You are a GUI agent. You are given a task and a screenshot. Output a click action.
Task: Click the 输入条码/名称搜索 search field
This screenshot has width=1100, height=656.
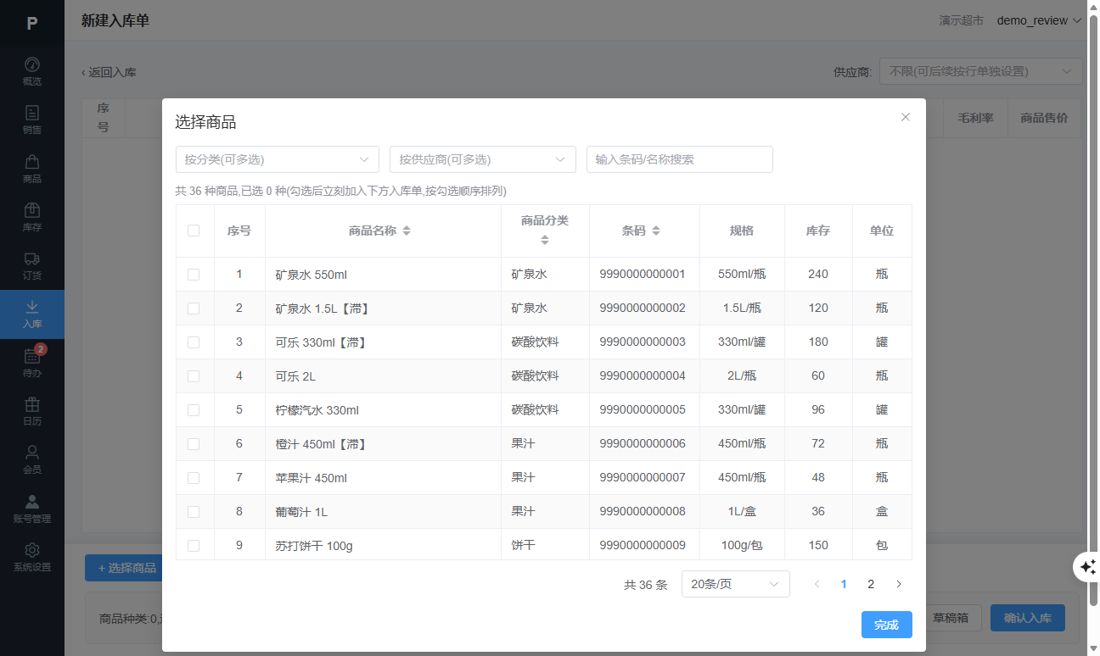679,159
